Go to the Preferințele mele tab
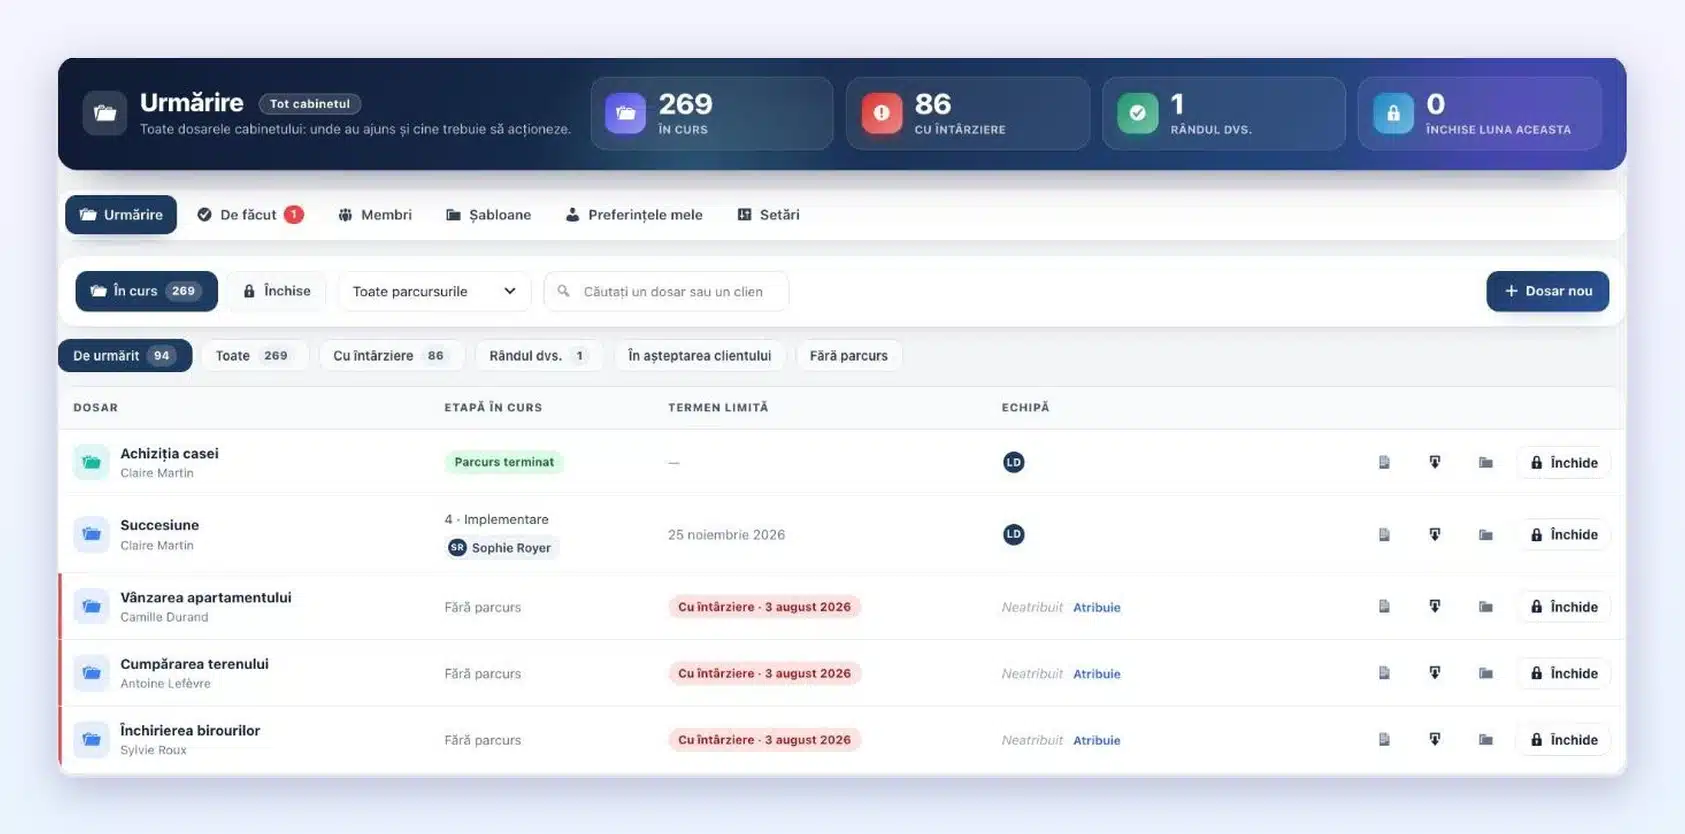 click(634, 214)
